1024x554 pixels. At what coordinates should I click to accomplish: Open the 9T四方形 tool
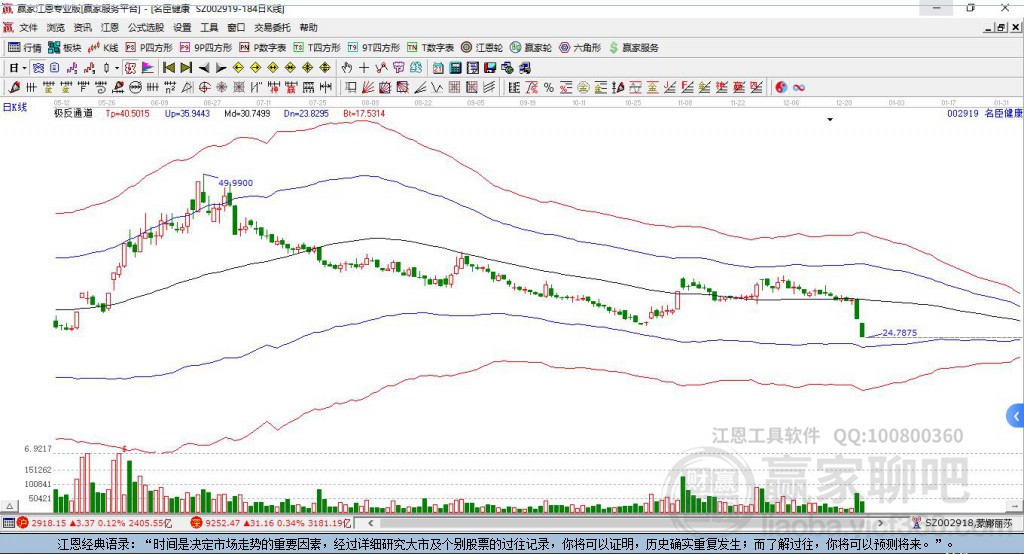tap(373, 48)
